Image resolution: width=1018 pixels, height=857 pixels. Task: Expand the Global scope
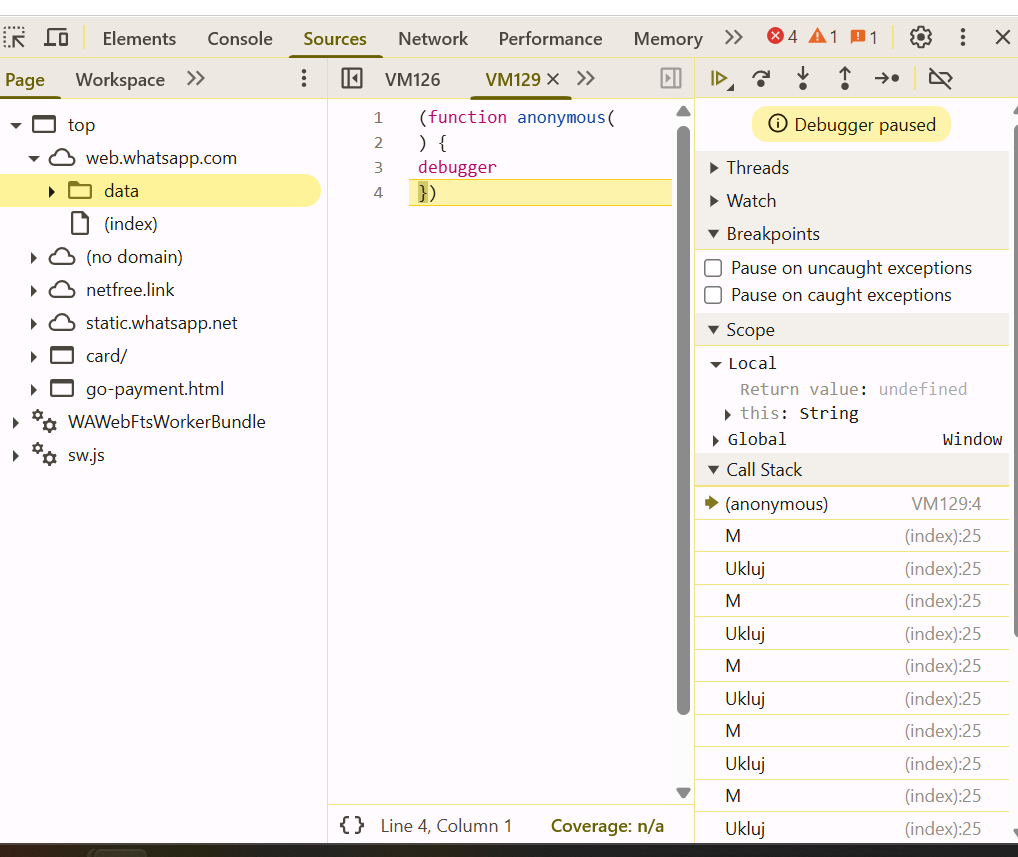coord(715,440)
